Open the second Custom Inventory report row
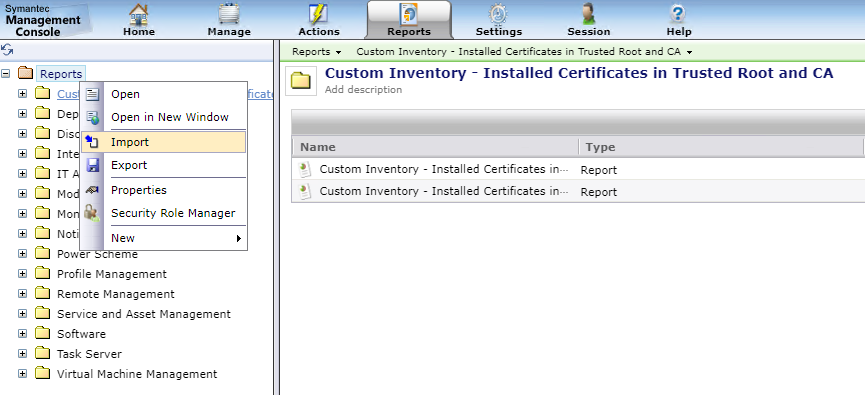The height and width of the screenshot is (395, 865). click(x=578, y=191)
